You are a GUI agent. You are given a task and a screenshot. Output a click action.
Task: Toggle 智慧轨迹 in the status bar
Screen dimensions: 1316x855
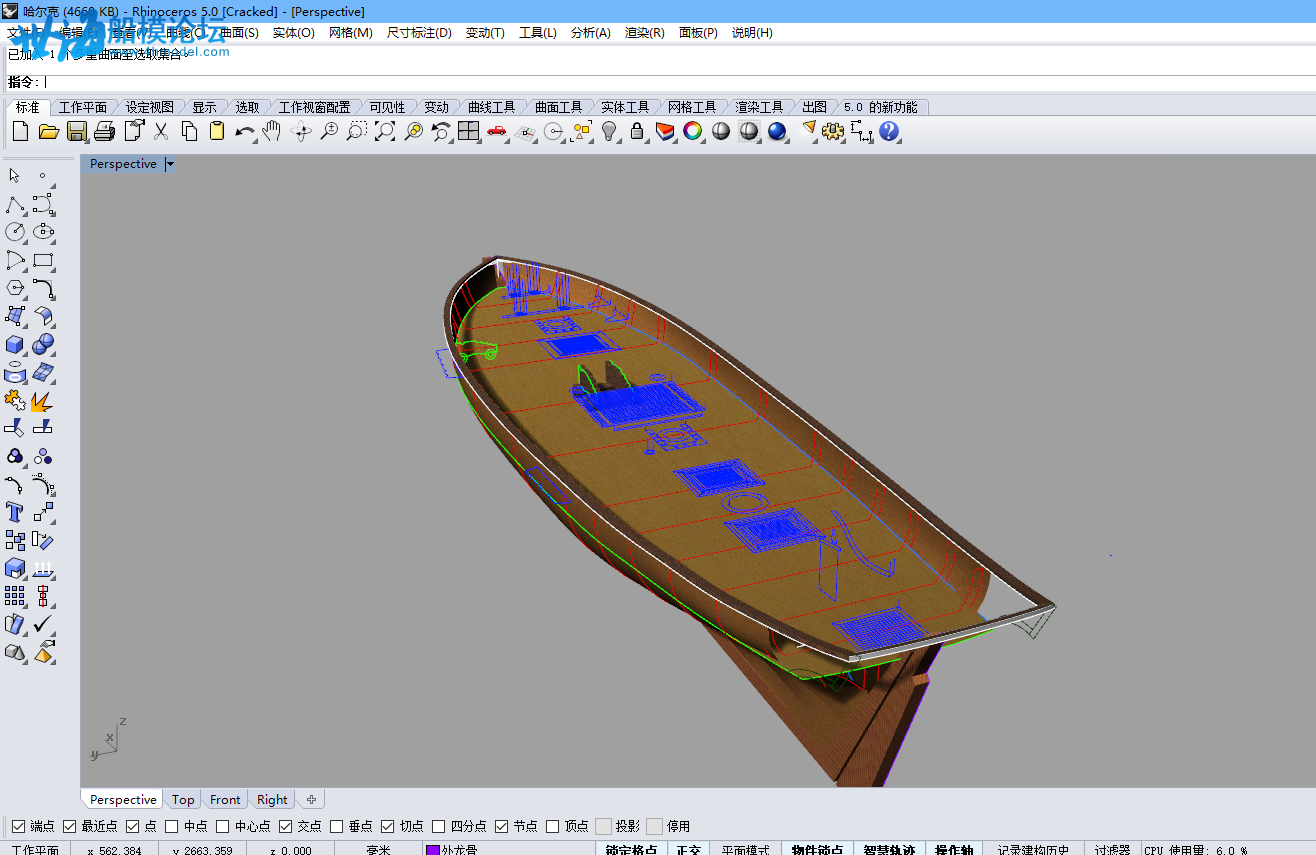point(889,850)
